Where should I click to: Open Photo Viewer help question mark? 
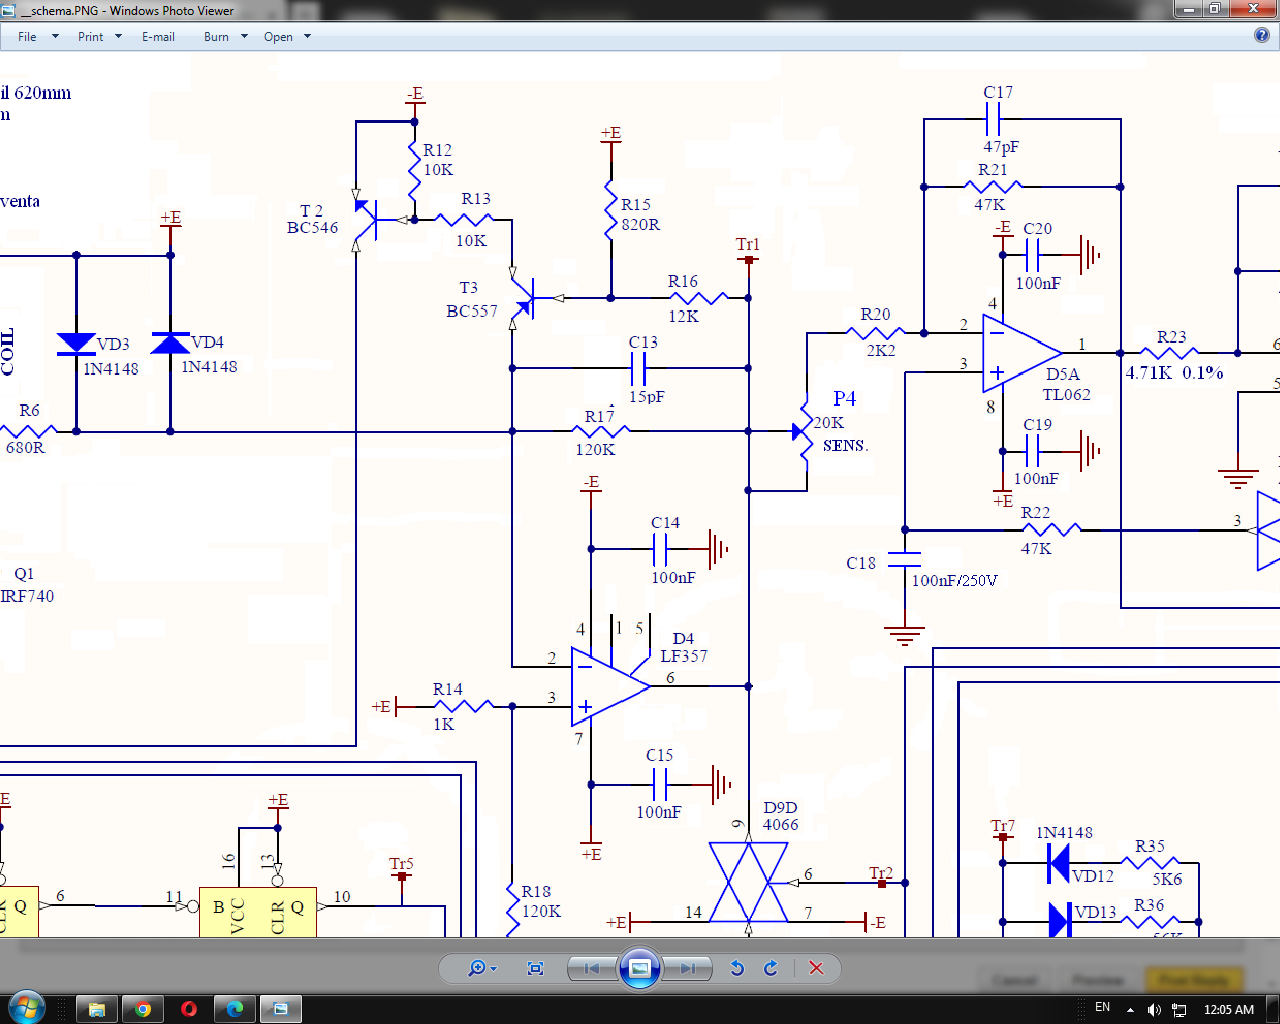1262,35
